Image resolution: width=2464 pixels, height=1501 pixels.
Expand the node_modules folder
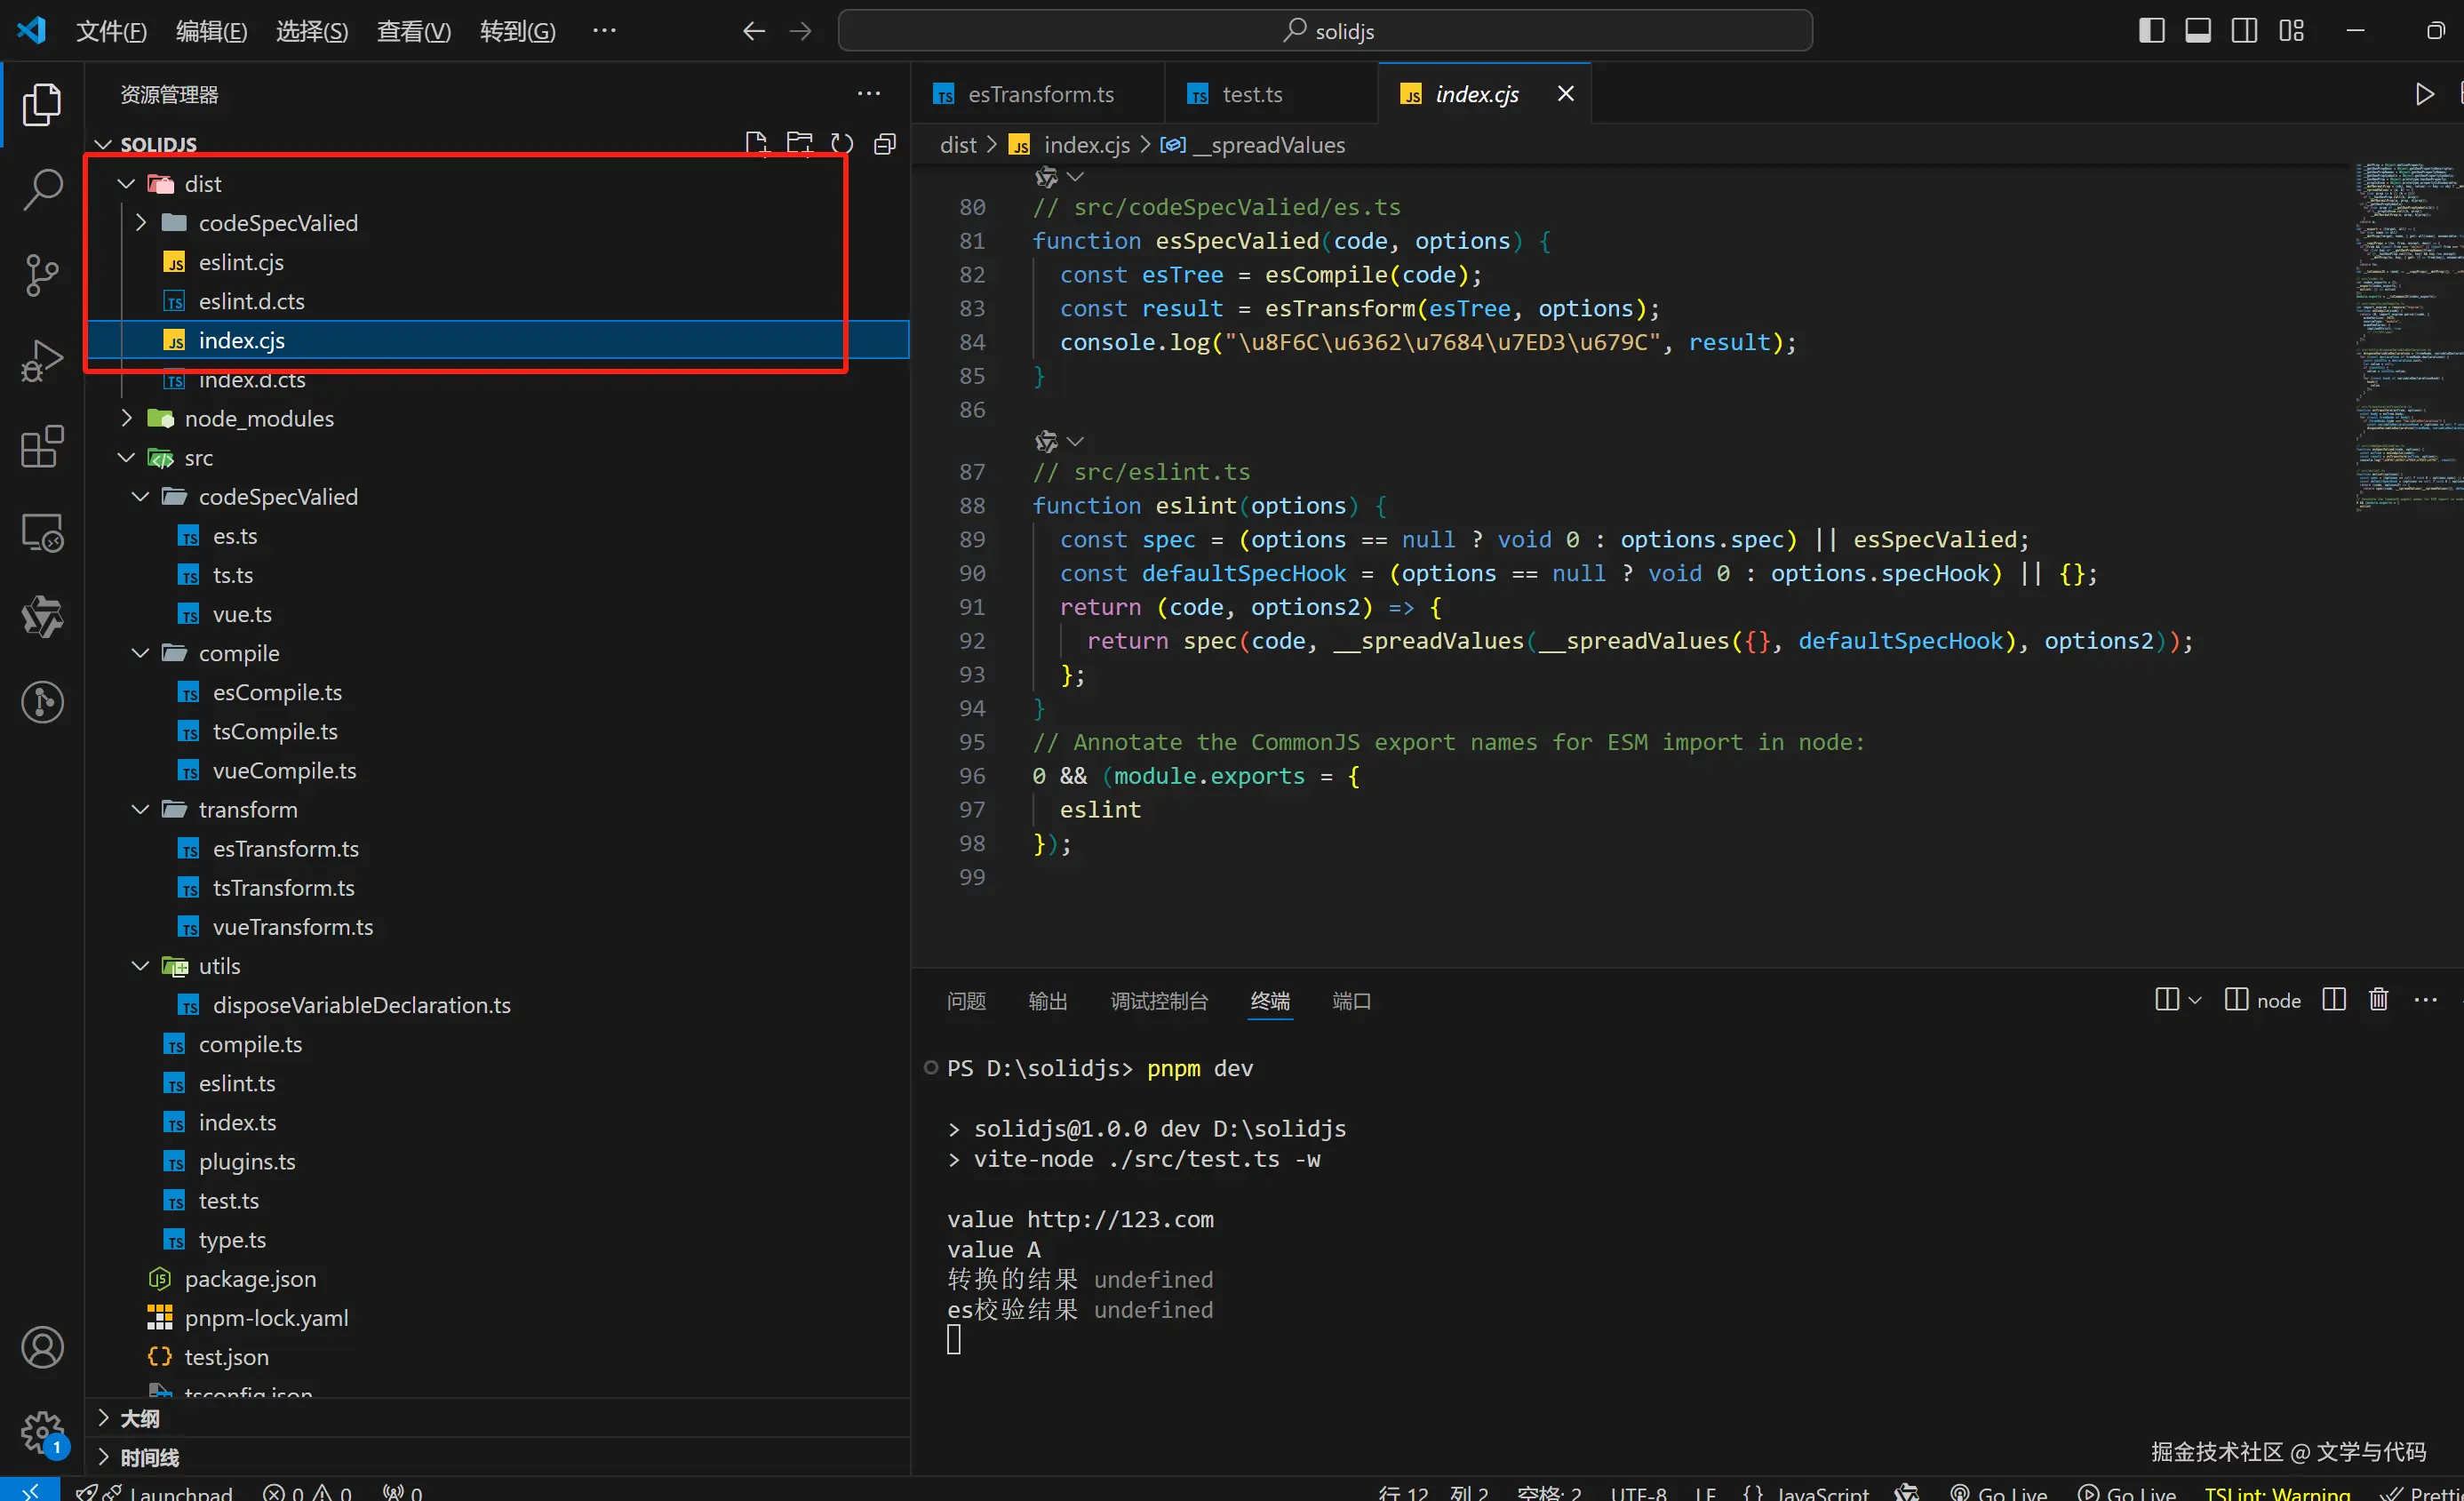pos(258,418)
